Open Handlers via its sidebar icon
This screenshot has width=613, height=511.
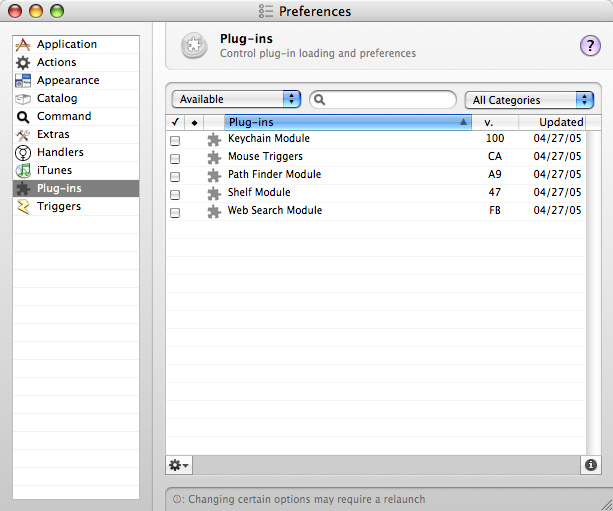[23, 153]
